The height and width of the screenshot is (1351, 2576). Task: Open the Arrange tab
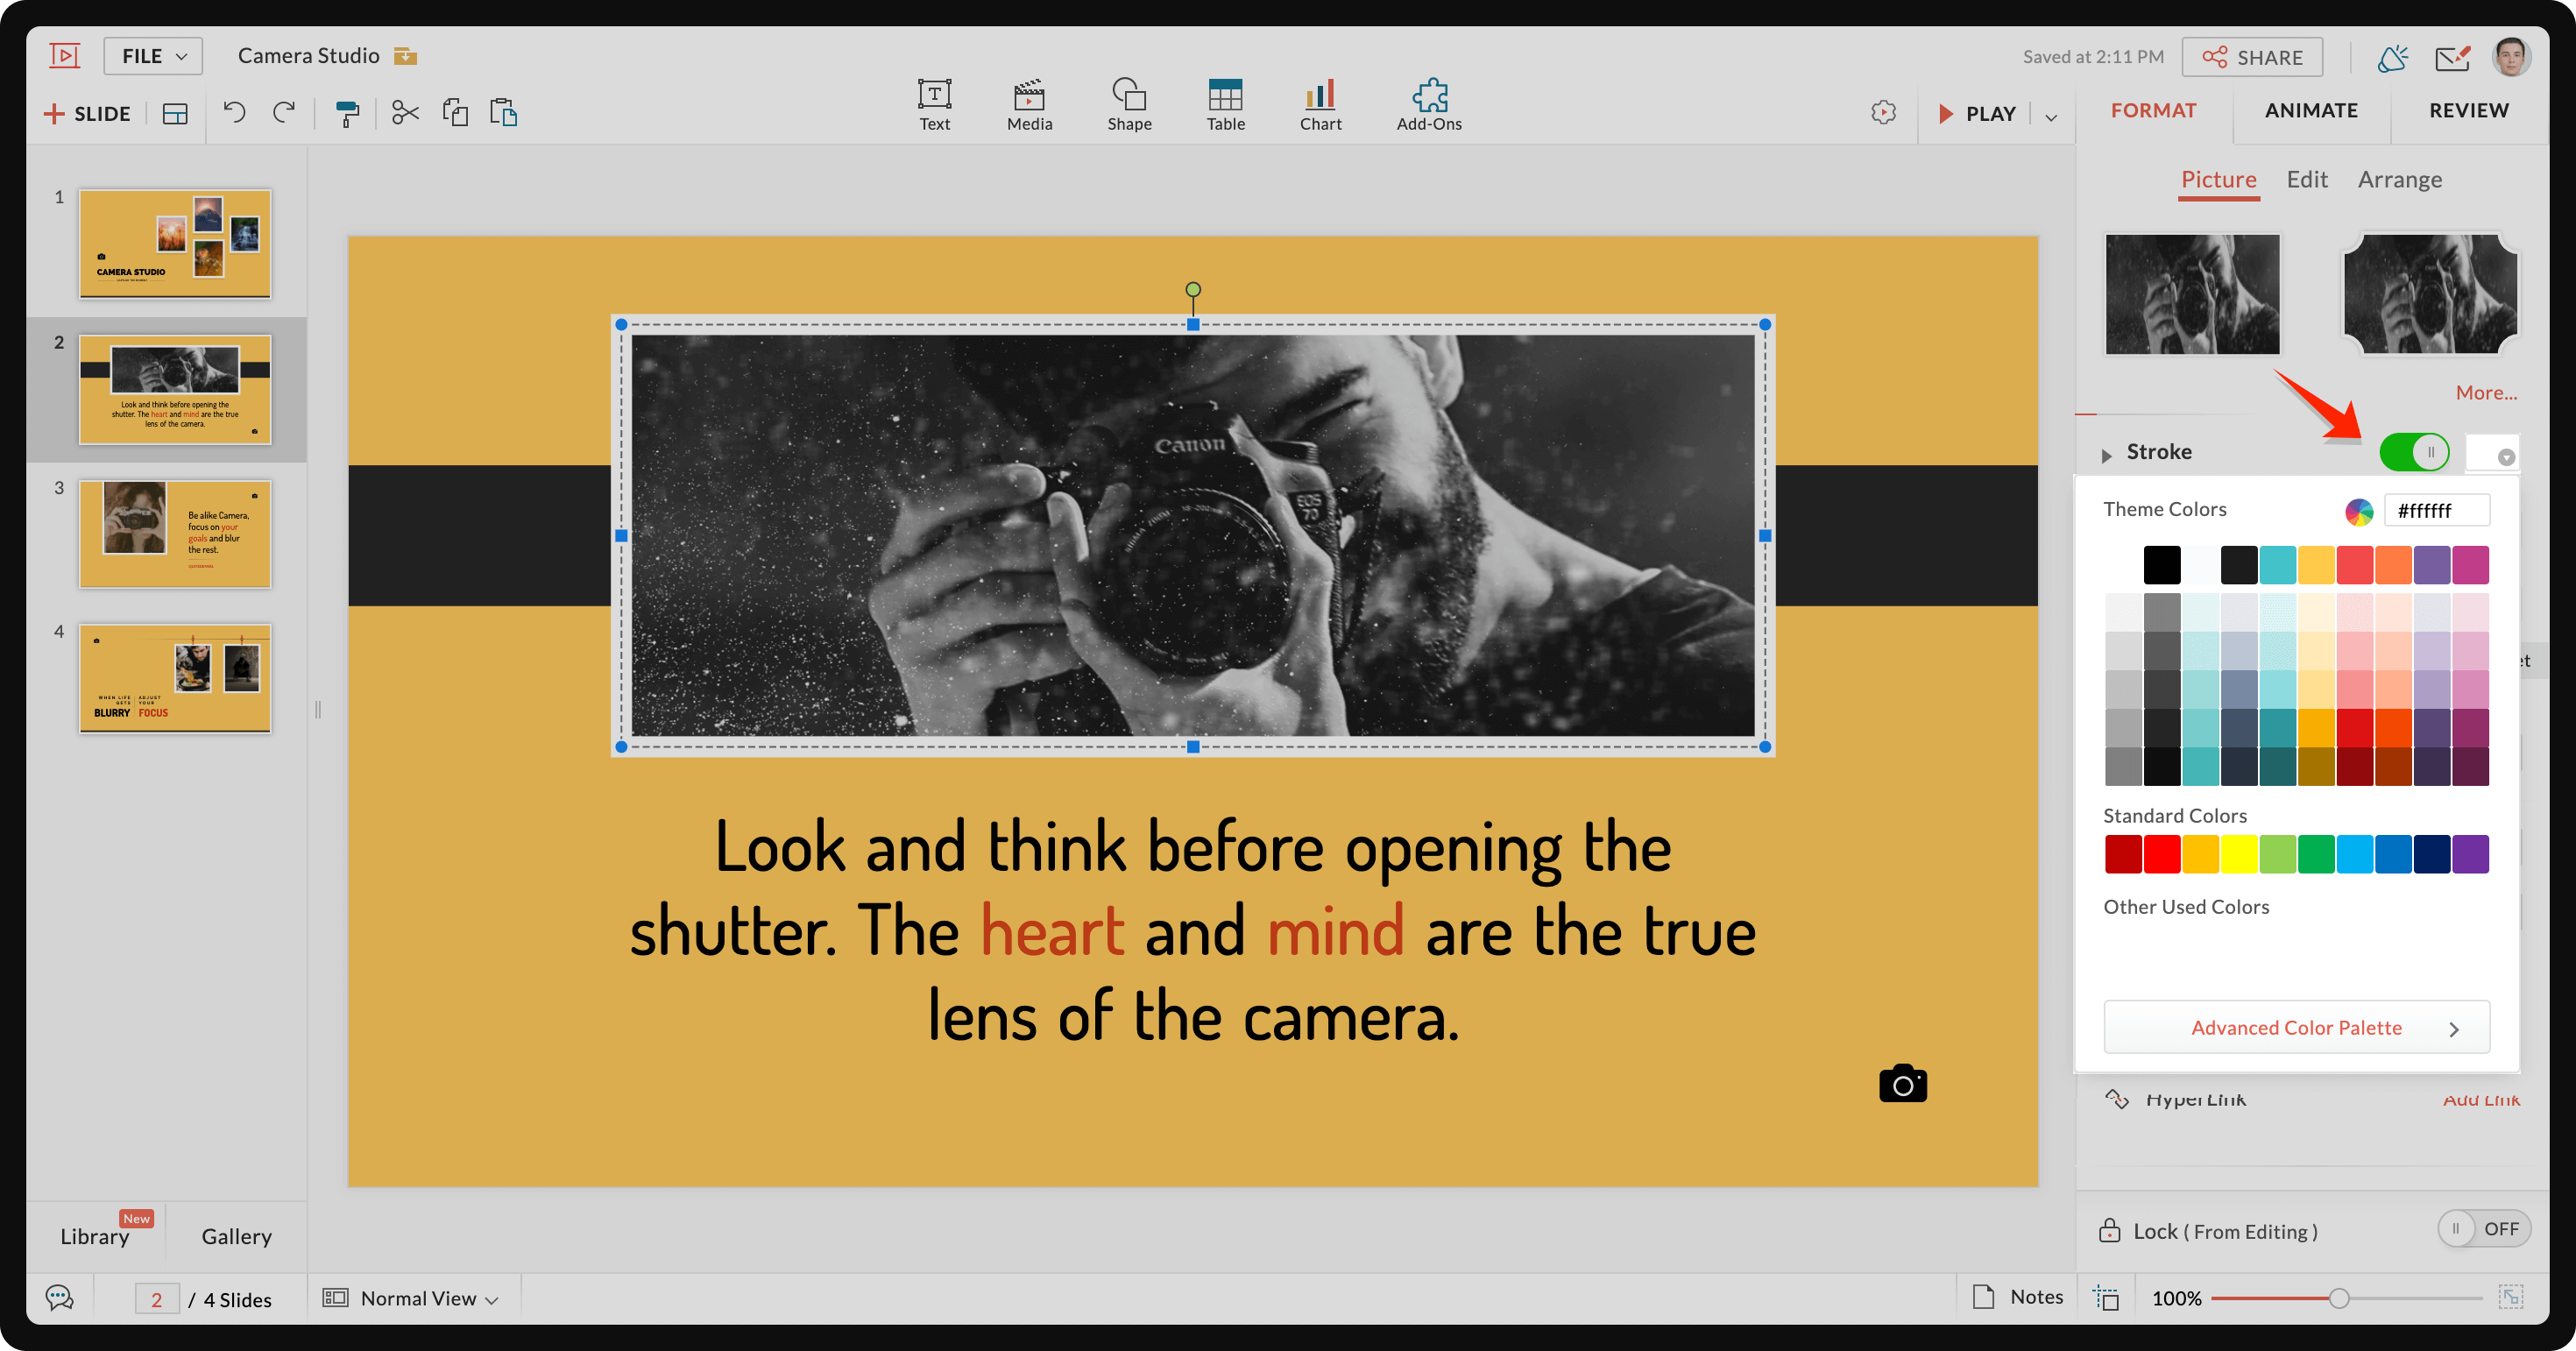2399,180
